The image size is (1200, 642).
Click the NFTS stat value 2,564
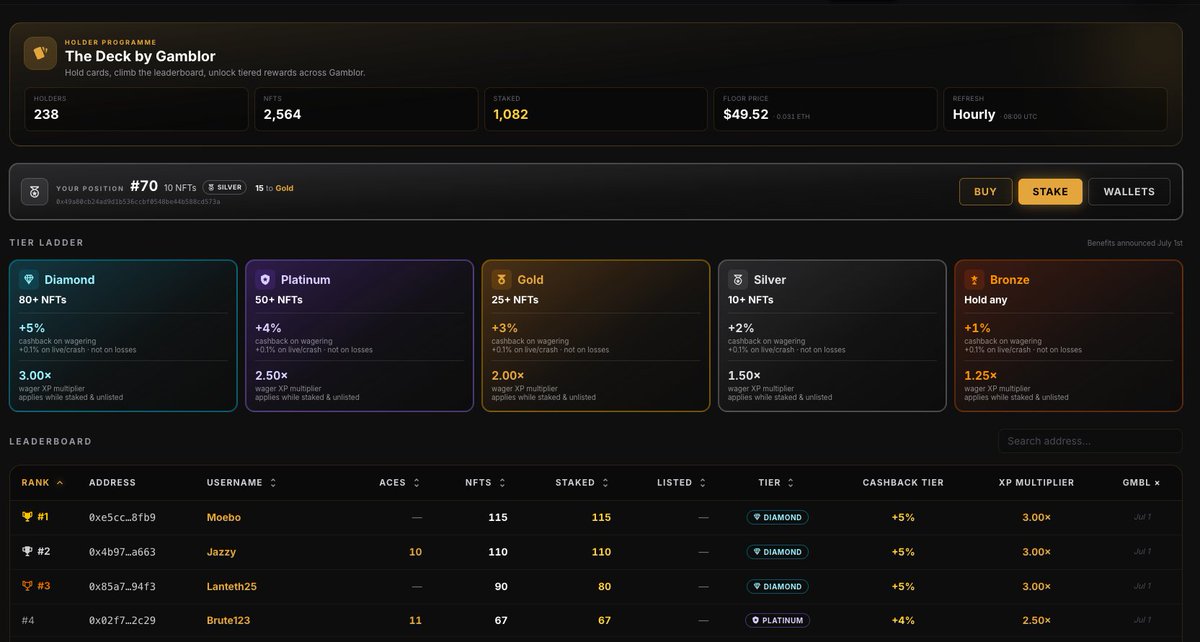click(282, 114)
